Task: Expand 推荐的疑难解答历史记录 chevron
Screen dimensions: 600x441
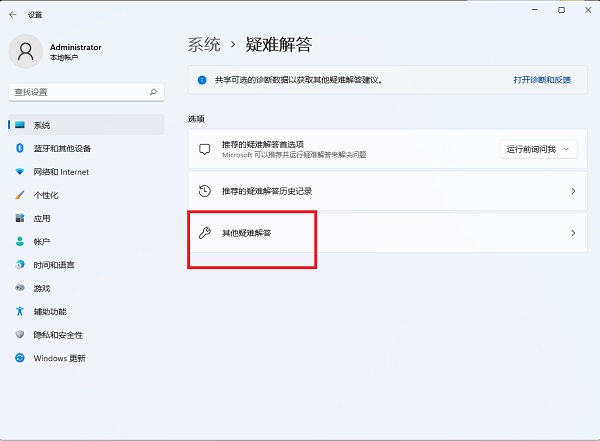Action: pos(572,191)
